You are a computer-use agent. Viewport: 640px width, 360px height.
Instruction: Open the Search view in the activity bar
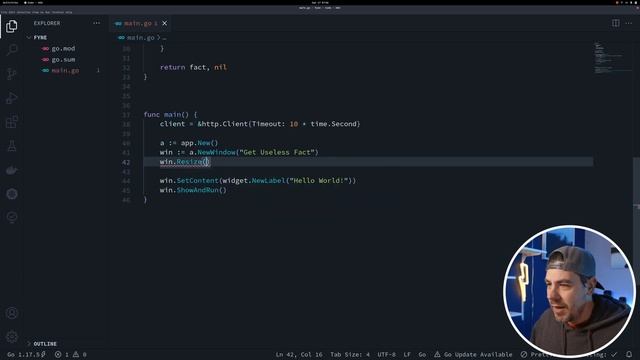[x=11, y=50]
